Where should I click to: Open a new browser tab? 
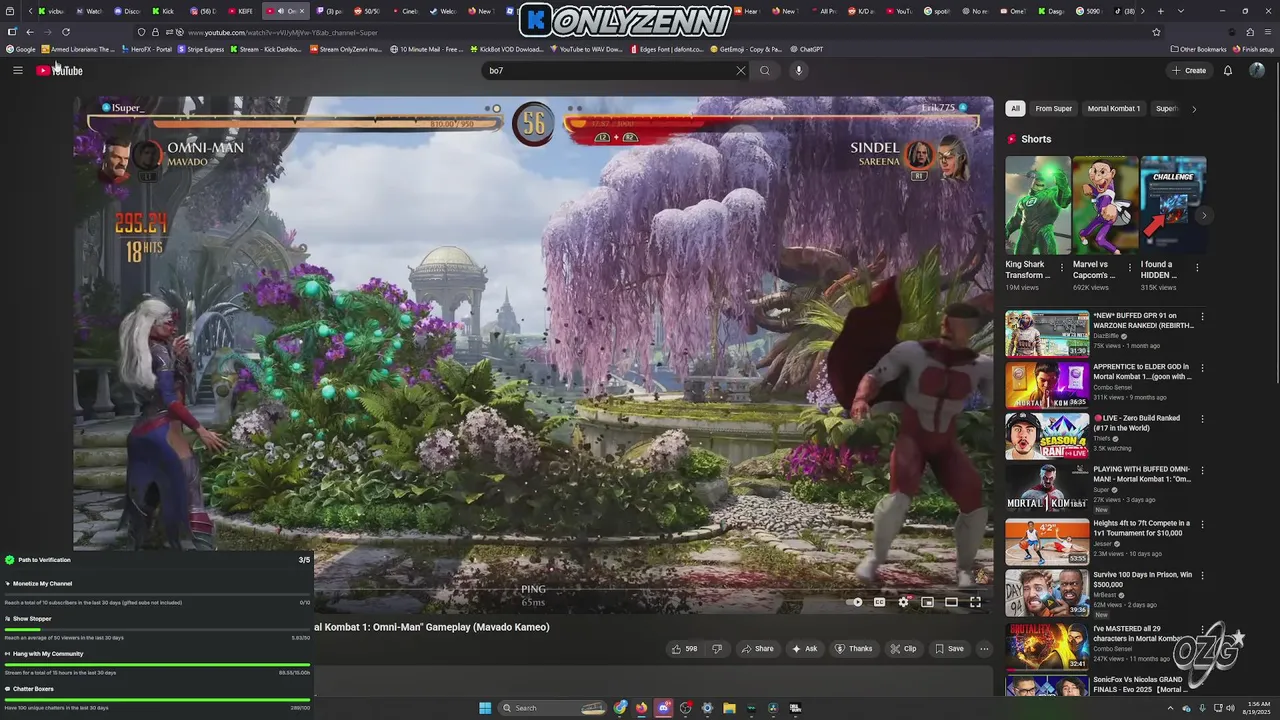pos(1160,11)
